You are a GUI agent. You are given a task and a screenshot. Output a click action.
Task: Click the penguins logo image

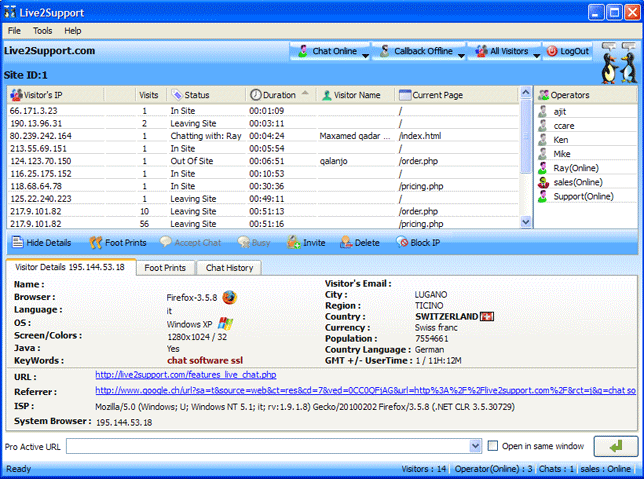[x=619, y=63]
